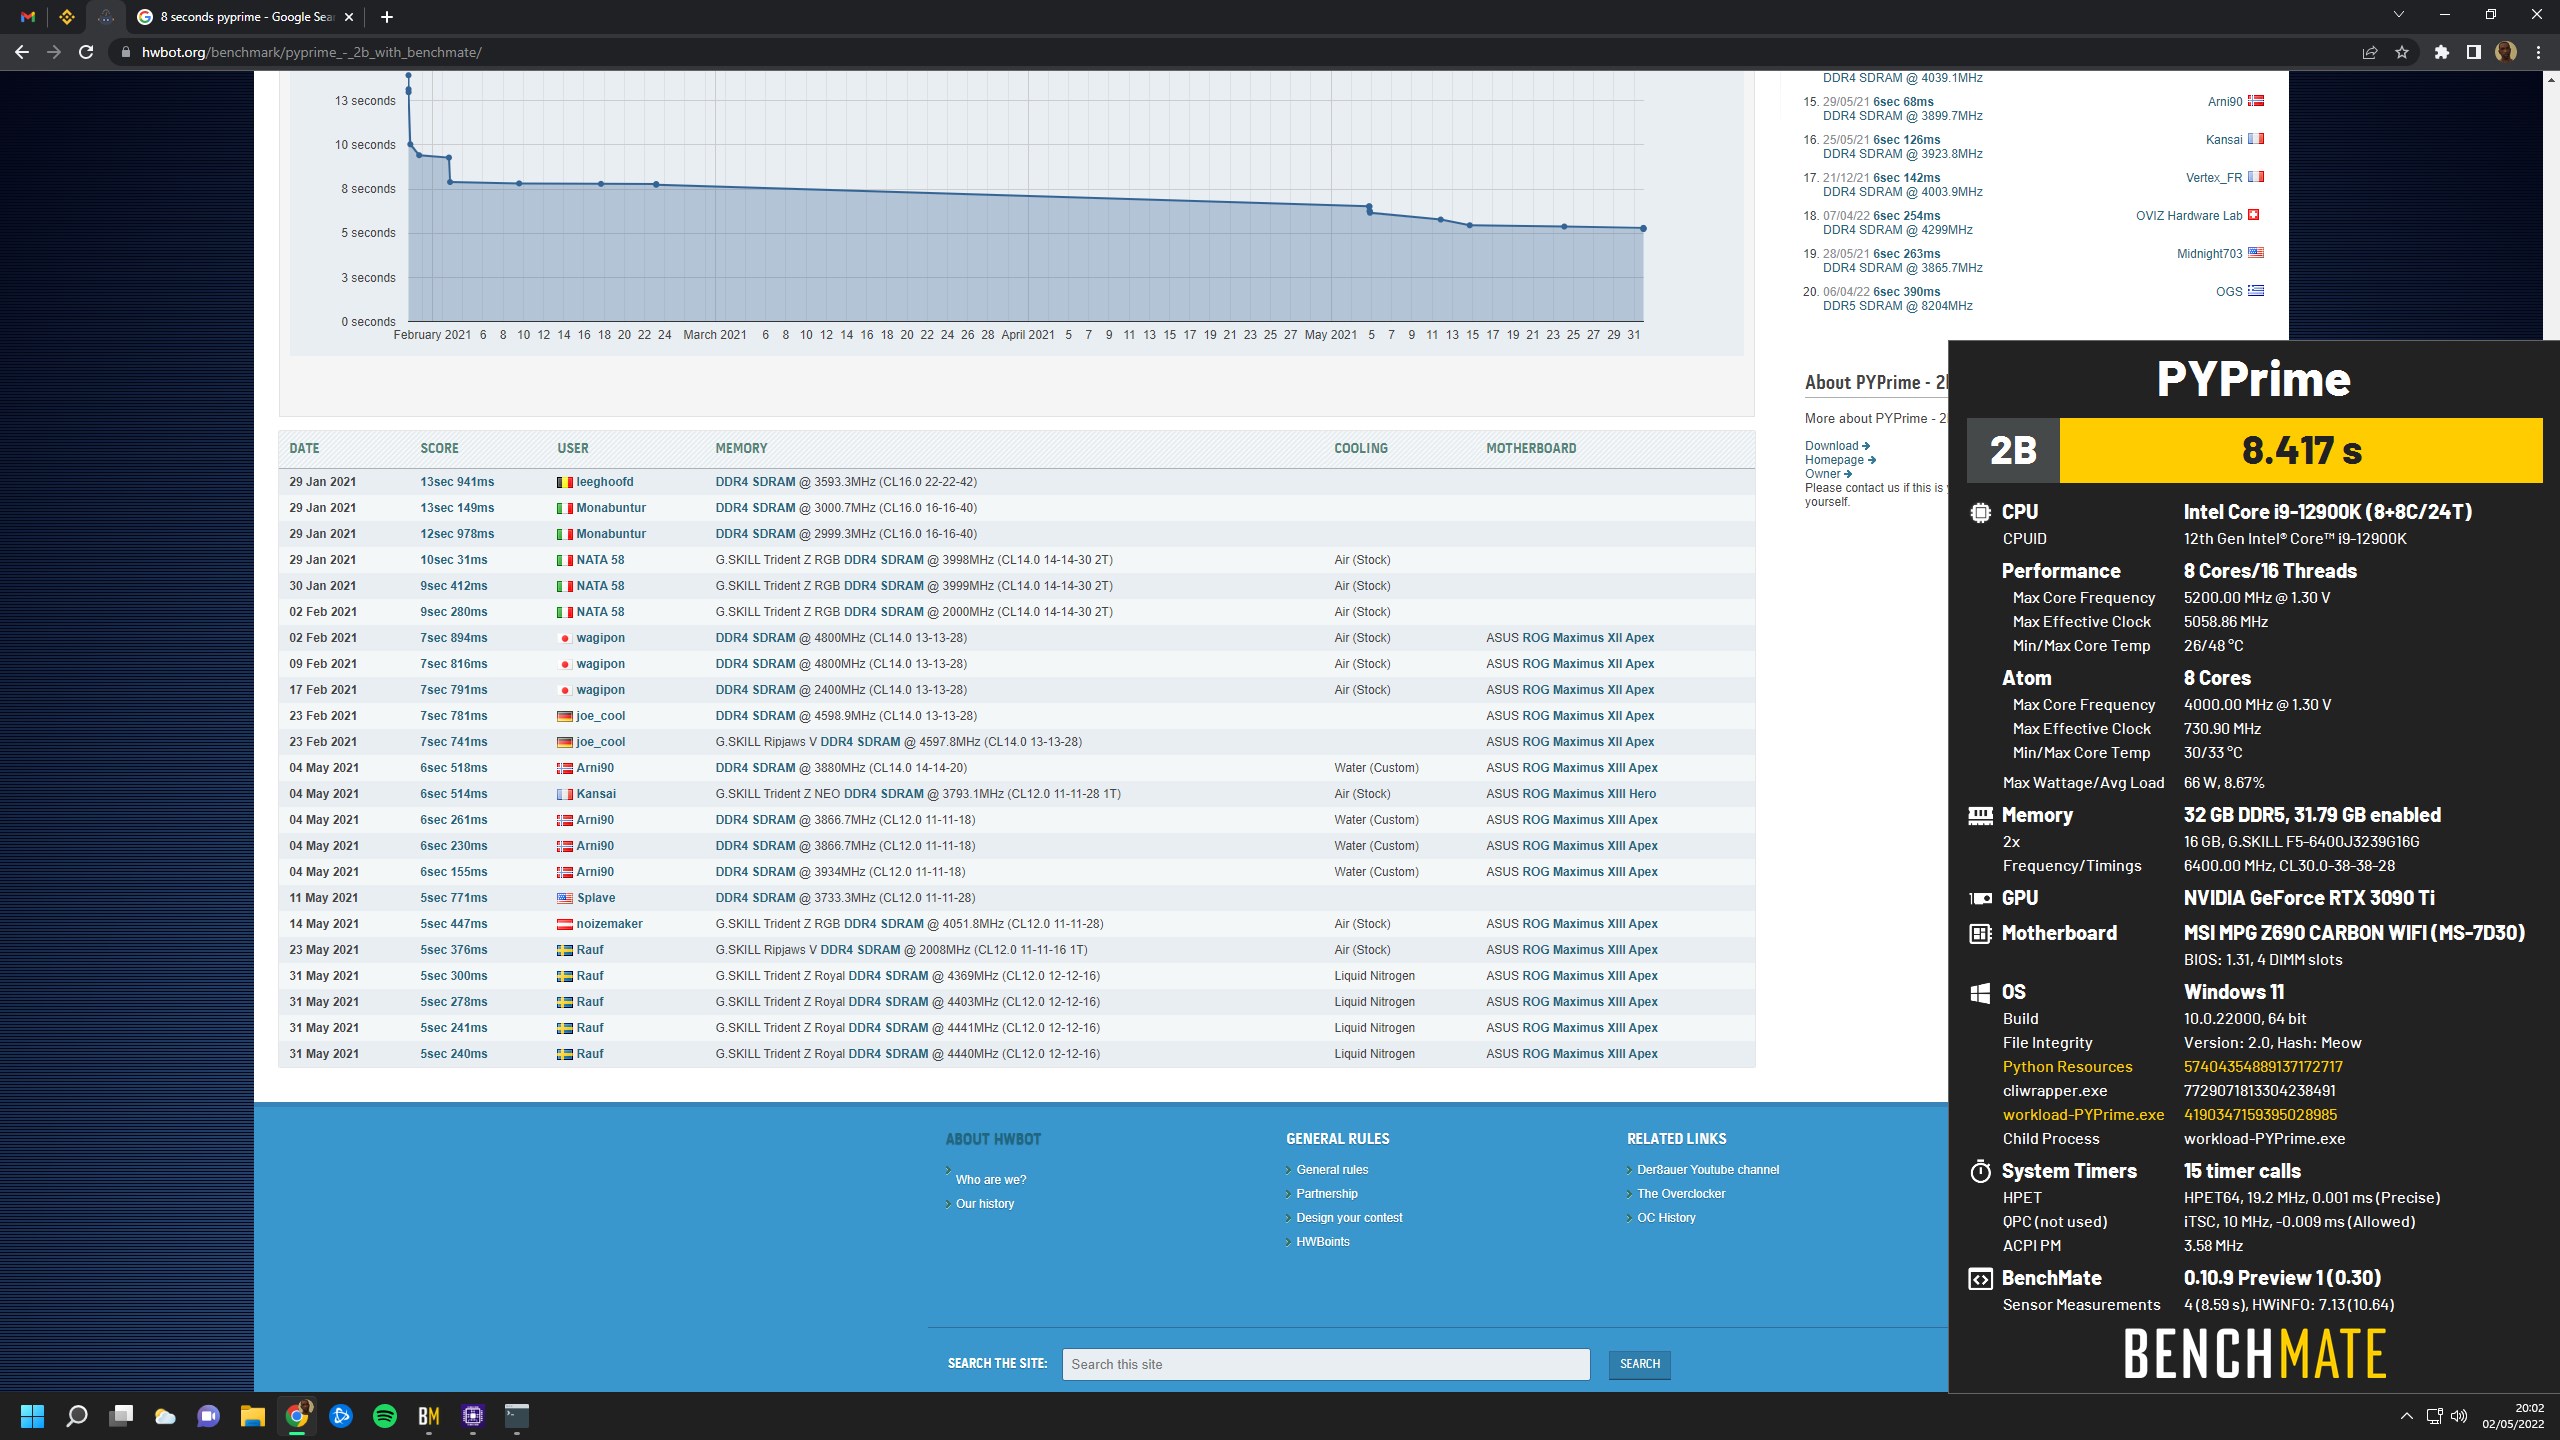Image resolution: width=2560 pixels, height=1440 pixels.
Task: Reload the hwbot page
Action: (86, 52)
